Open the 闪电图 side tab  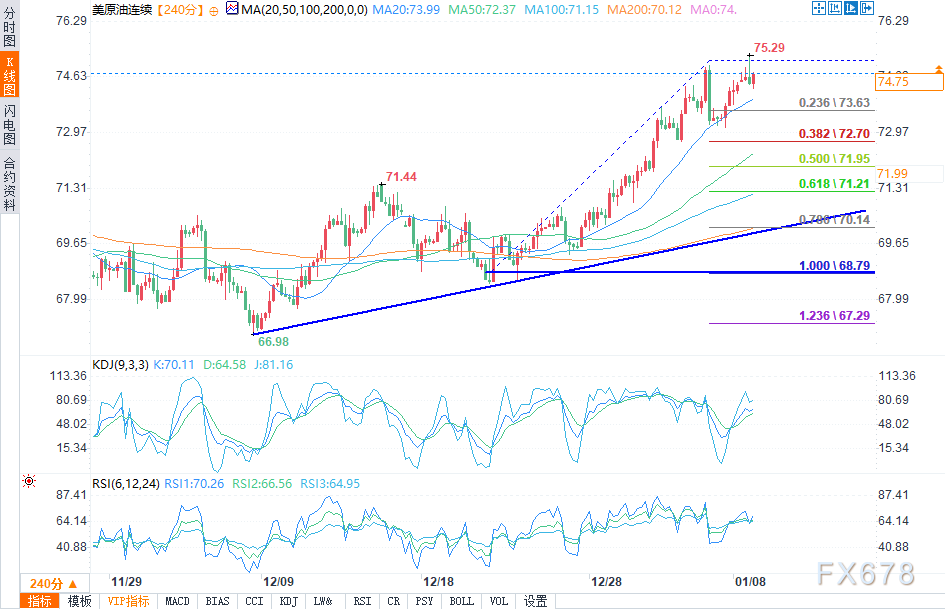10,124
